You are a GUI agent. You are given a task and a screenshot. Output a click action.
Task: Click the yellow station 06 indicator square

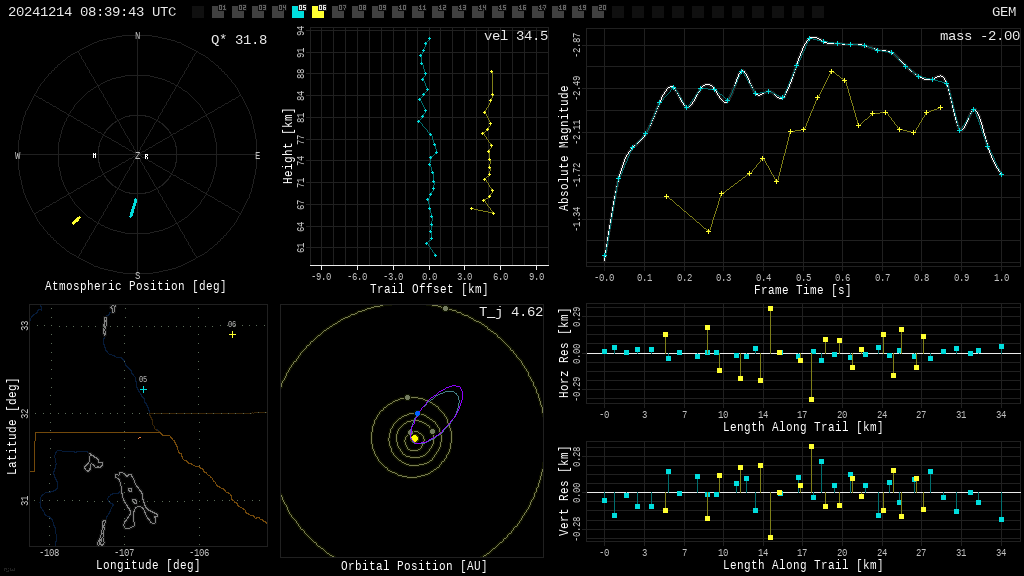318,12
